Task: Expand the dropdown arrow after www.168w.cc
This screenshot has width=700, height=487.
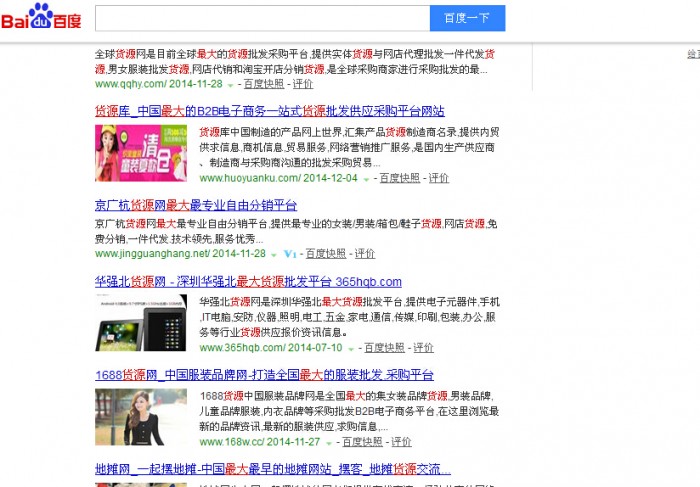Action: 329,443
